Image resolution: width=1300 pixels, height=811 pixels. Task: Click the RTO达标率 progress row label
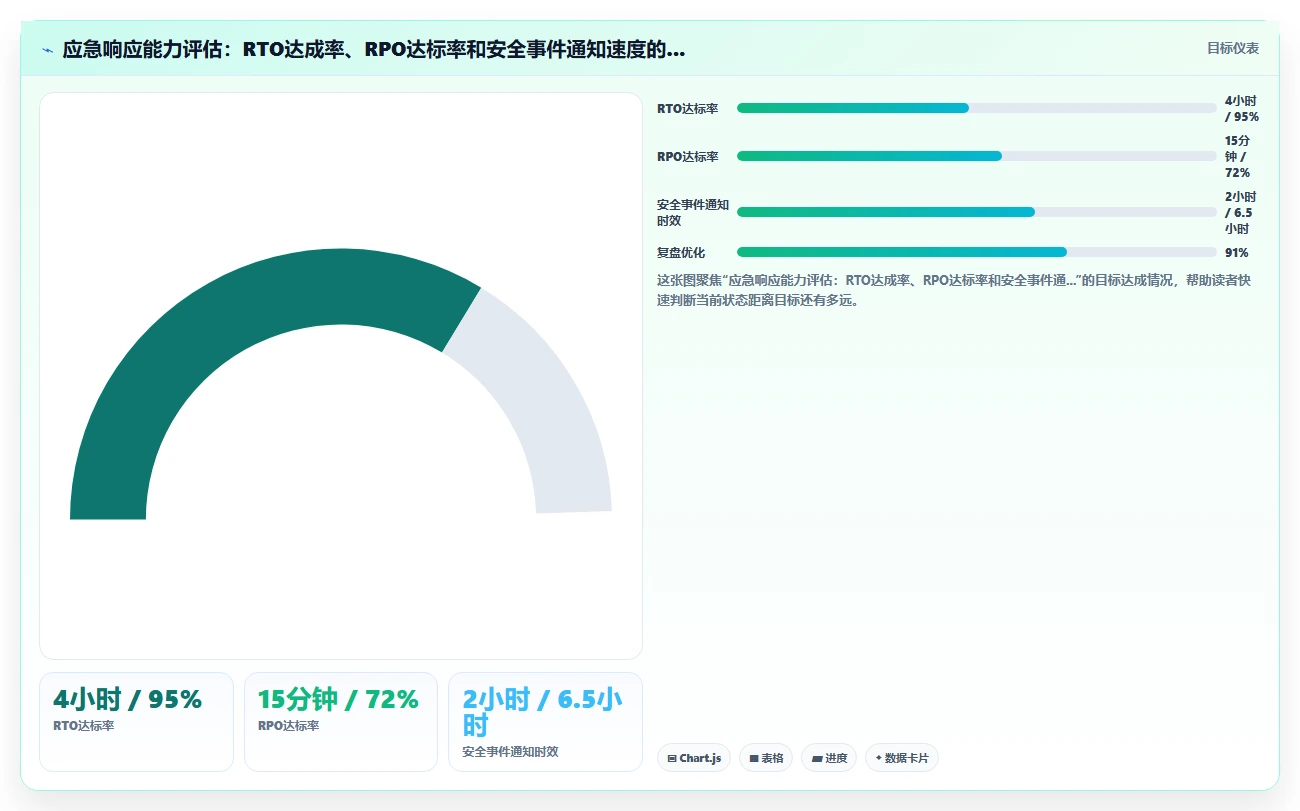point(688,108)
